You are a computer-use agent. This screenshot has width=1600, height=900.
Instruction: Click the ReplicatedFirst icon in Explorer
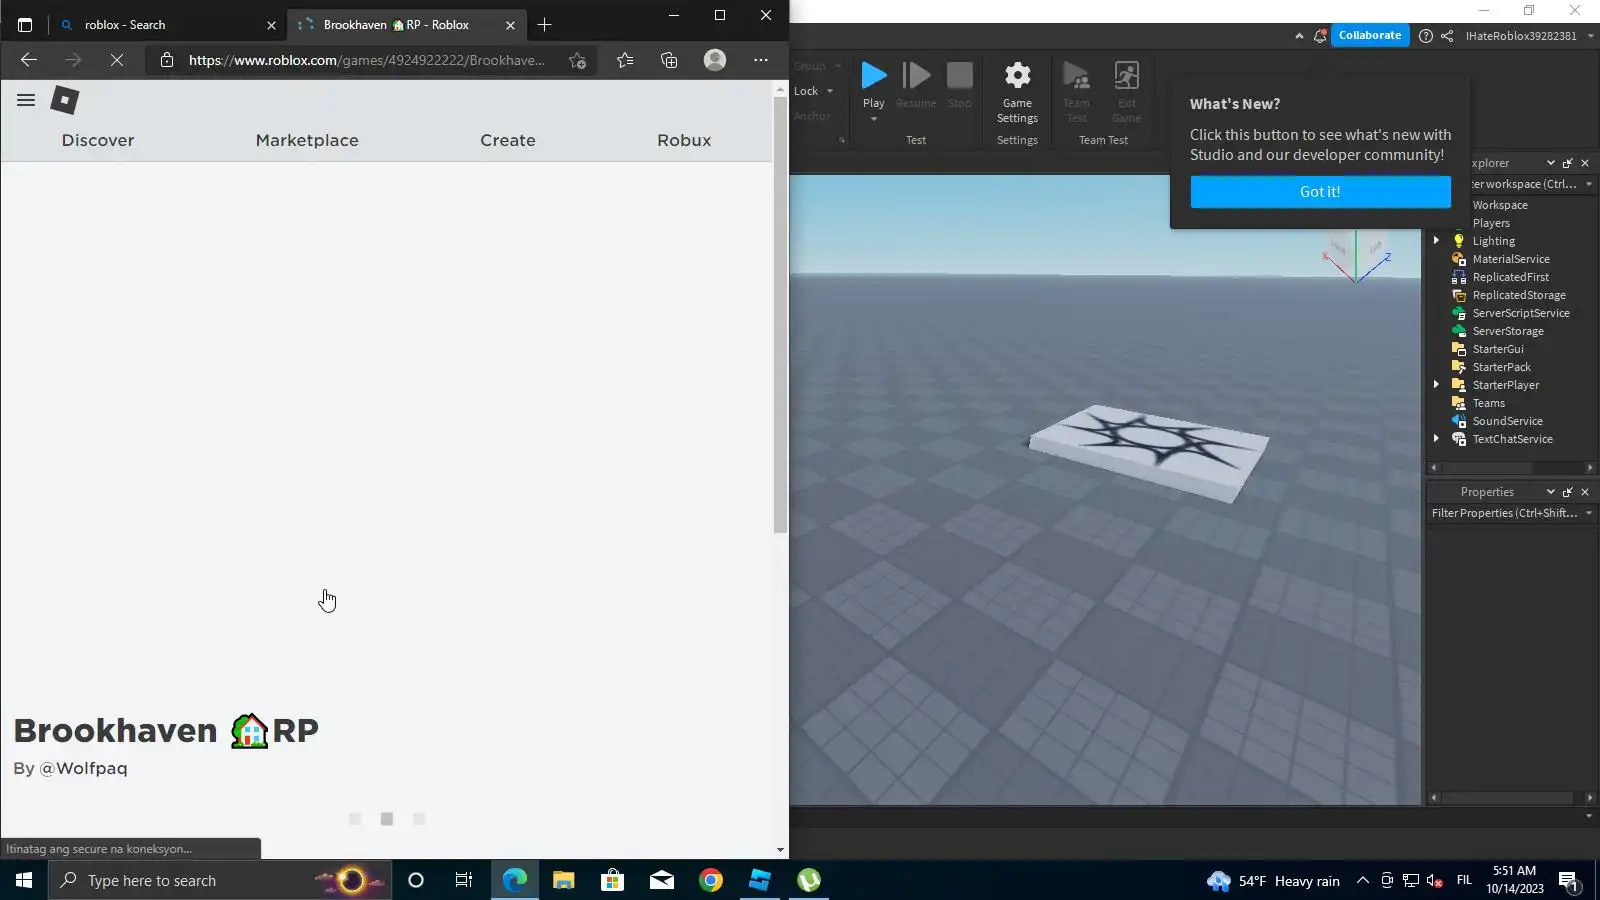coord(1459,277)
